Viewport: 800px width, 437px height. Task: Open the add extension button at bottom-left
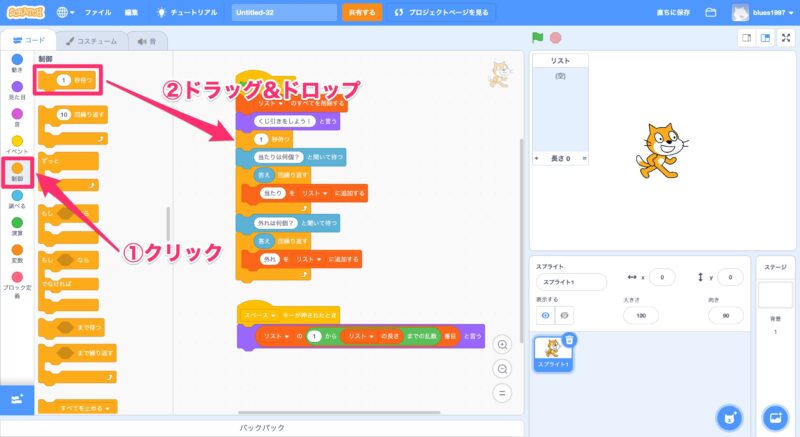pos(16,399)
